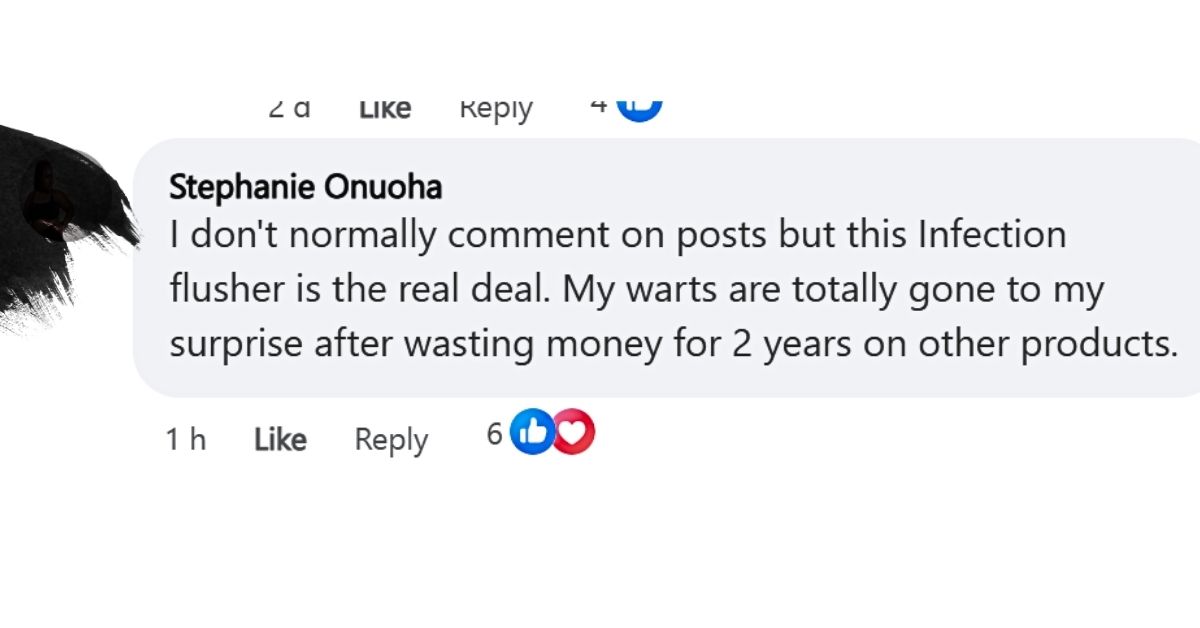Click the reaction count 6 next to reactions

tap(494, 433)
